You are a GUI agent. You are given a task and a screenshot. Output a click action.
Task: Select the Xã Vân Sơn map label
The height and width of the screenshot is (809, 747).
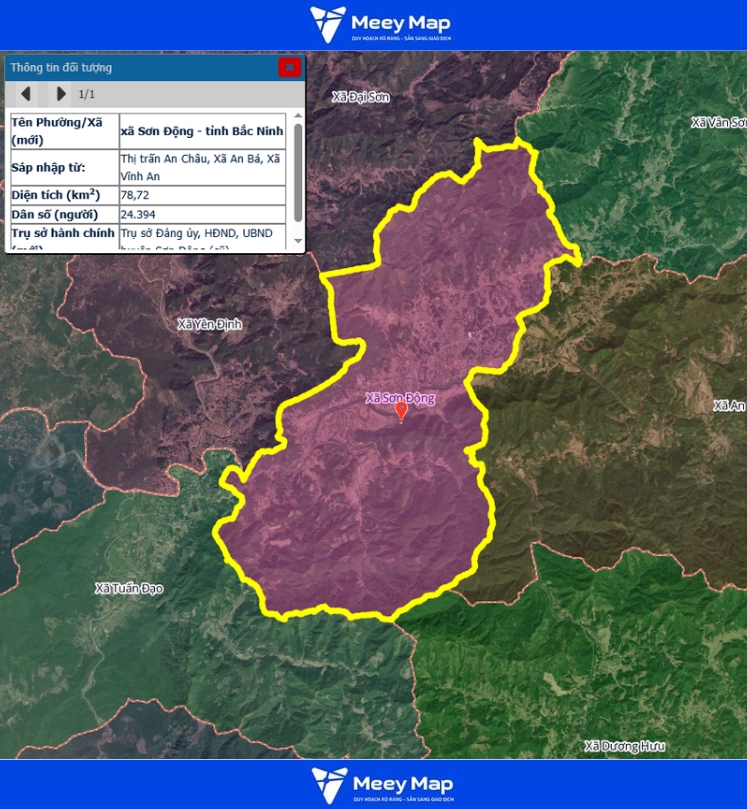point(718,122)
